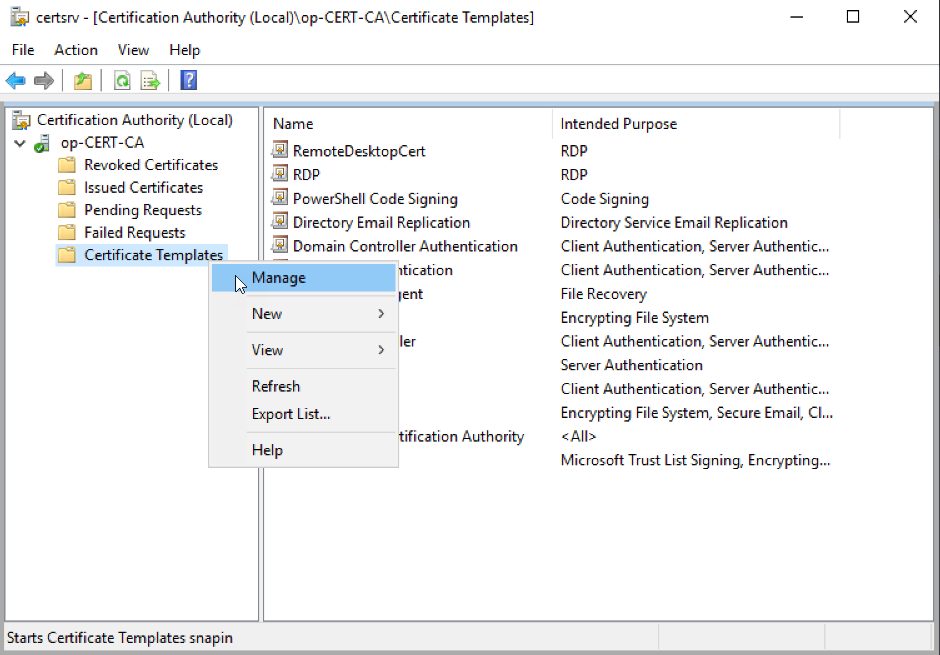Click Directory Service Email Replication purpose cell
Image resolution: width=940 pixels, height=655 pixels.
[674, 222]
